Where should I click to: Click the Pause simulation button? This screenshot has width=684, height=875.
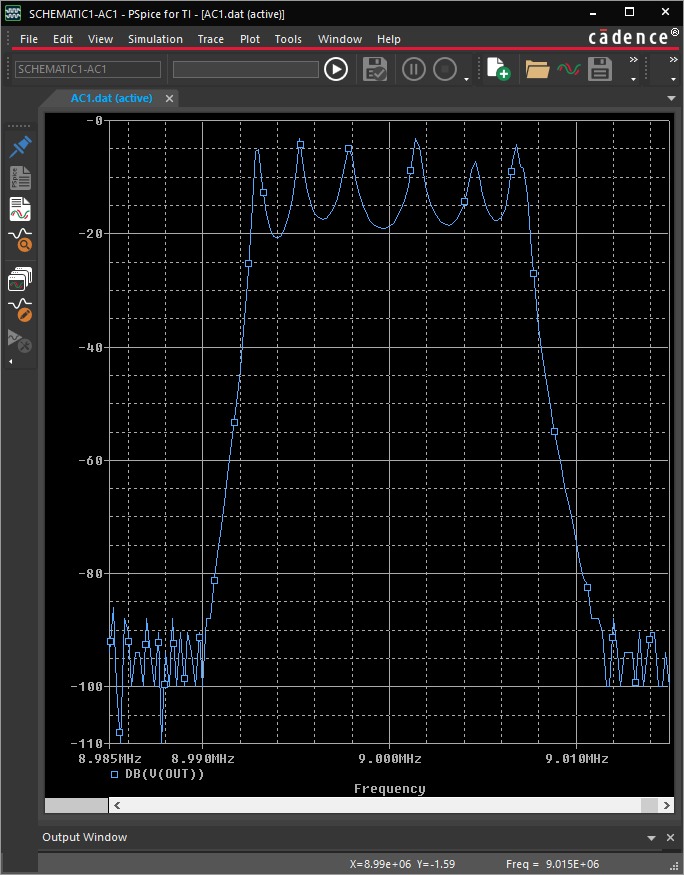[413, 69]
